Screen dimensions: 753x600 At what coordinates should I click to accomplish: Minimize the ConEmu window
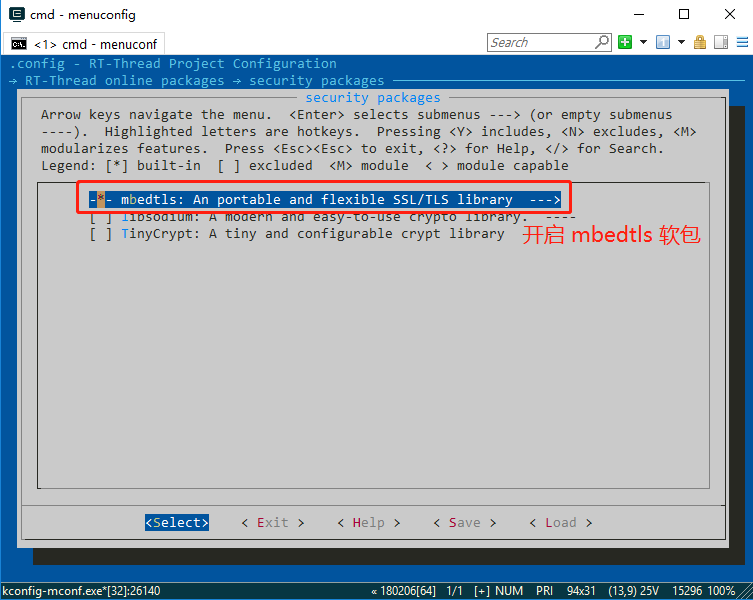click(639, 14)
